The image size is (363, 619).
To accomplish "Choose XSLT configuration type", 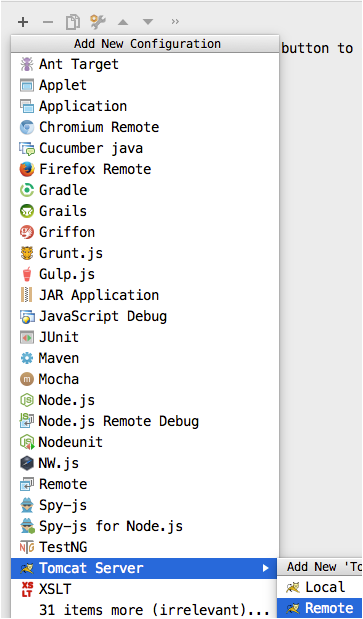I will [145, 589].
